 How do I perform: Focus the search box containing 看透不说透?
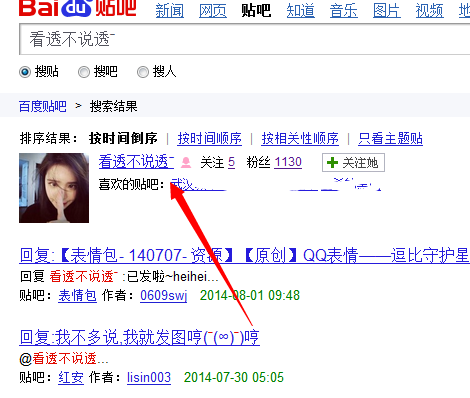(244, 39)
